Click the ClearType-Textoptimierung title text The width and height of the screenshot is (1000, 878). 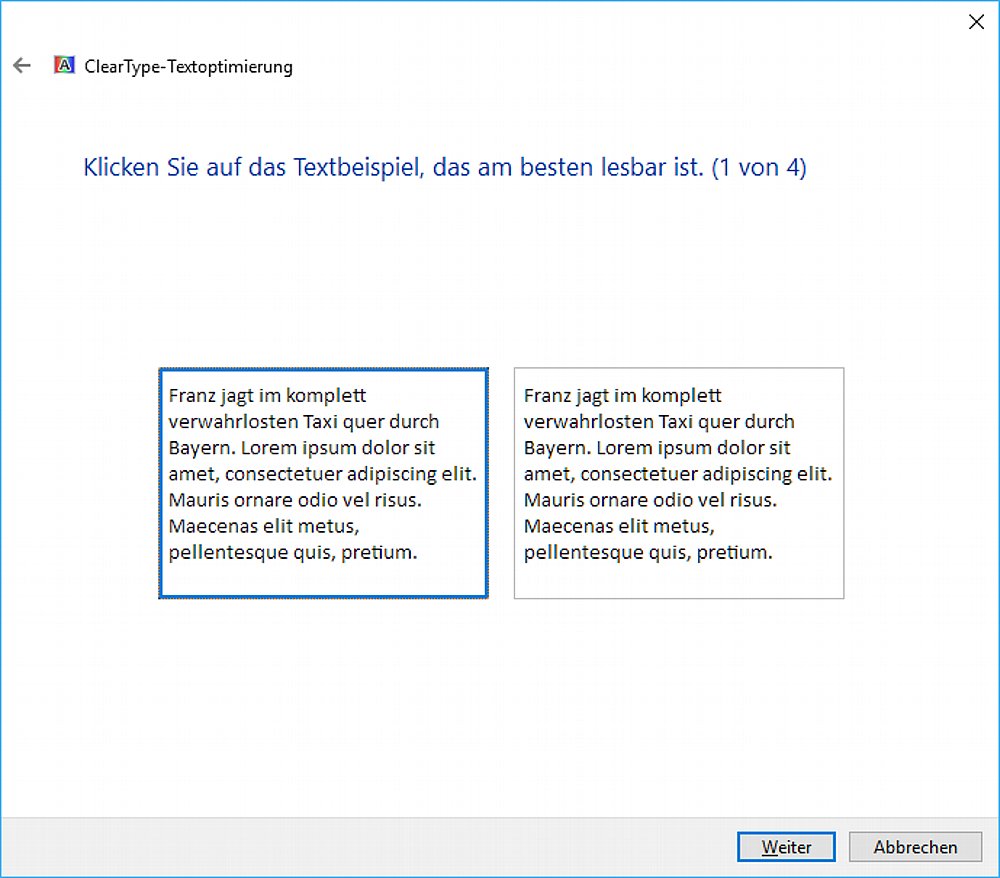tap(189, 66)
